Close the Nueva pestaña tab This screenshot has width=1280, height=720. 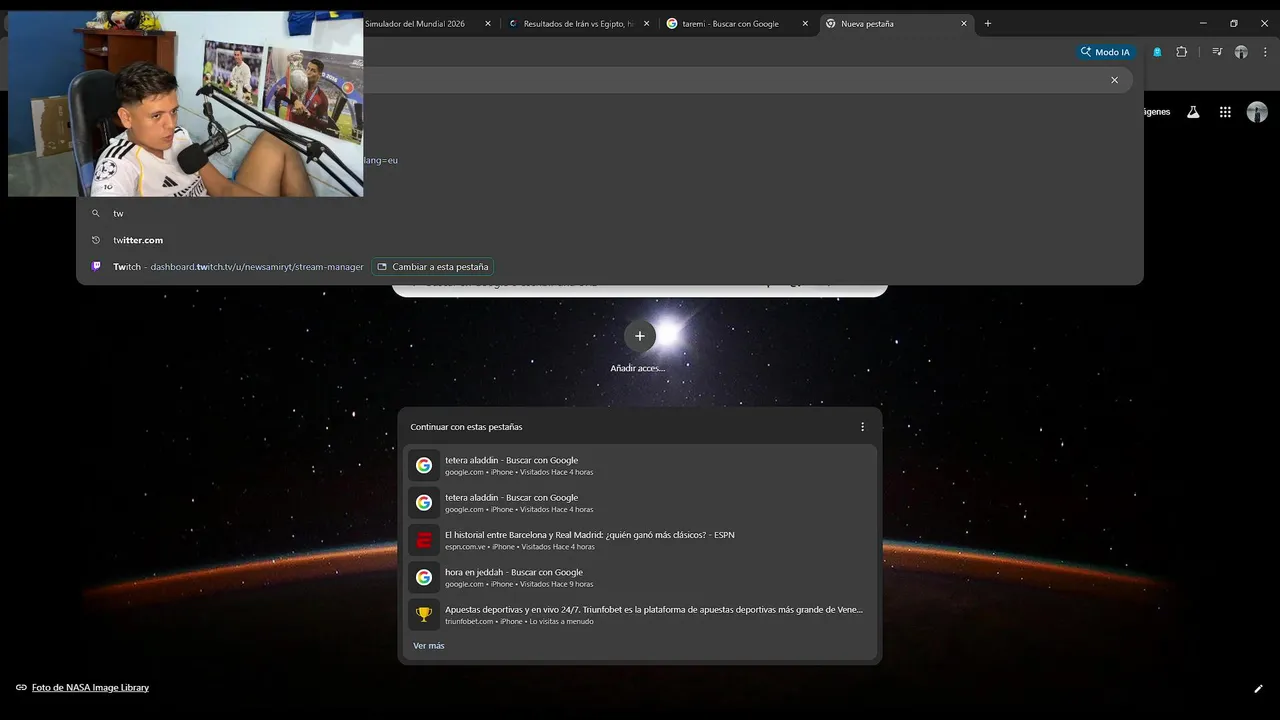pos(964,23)
